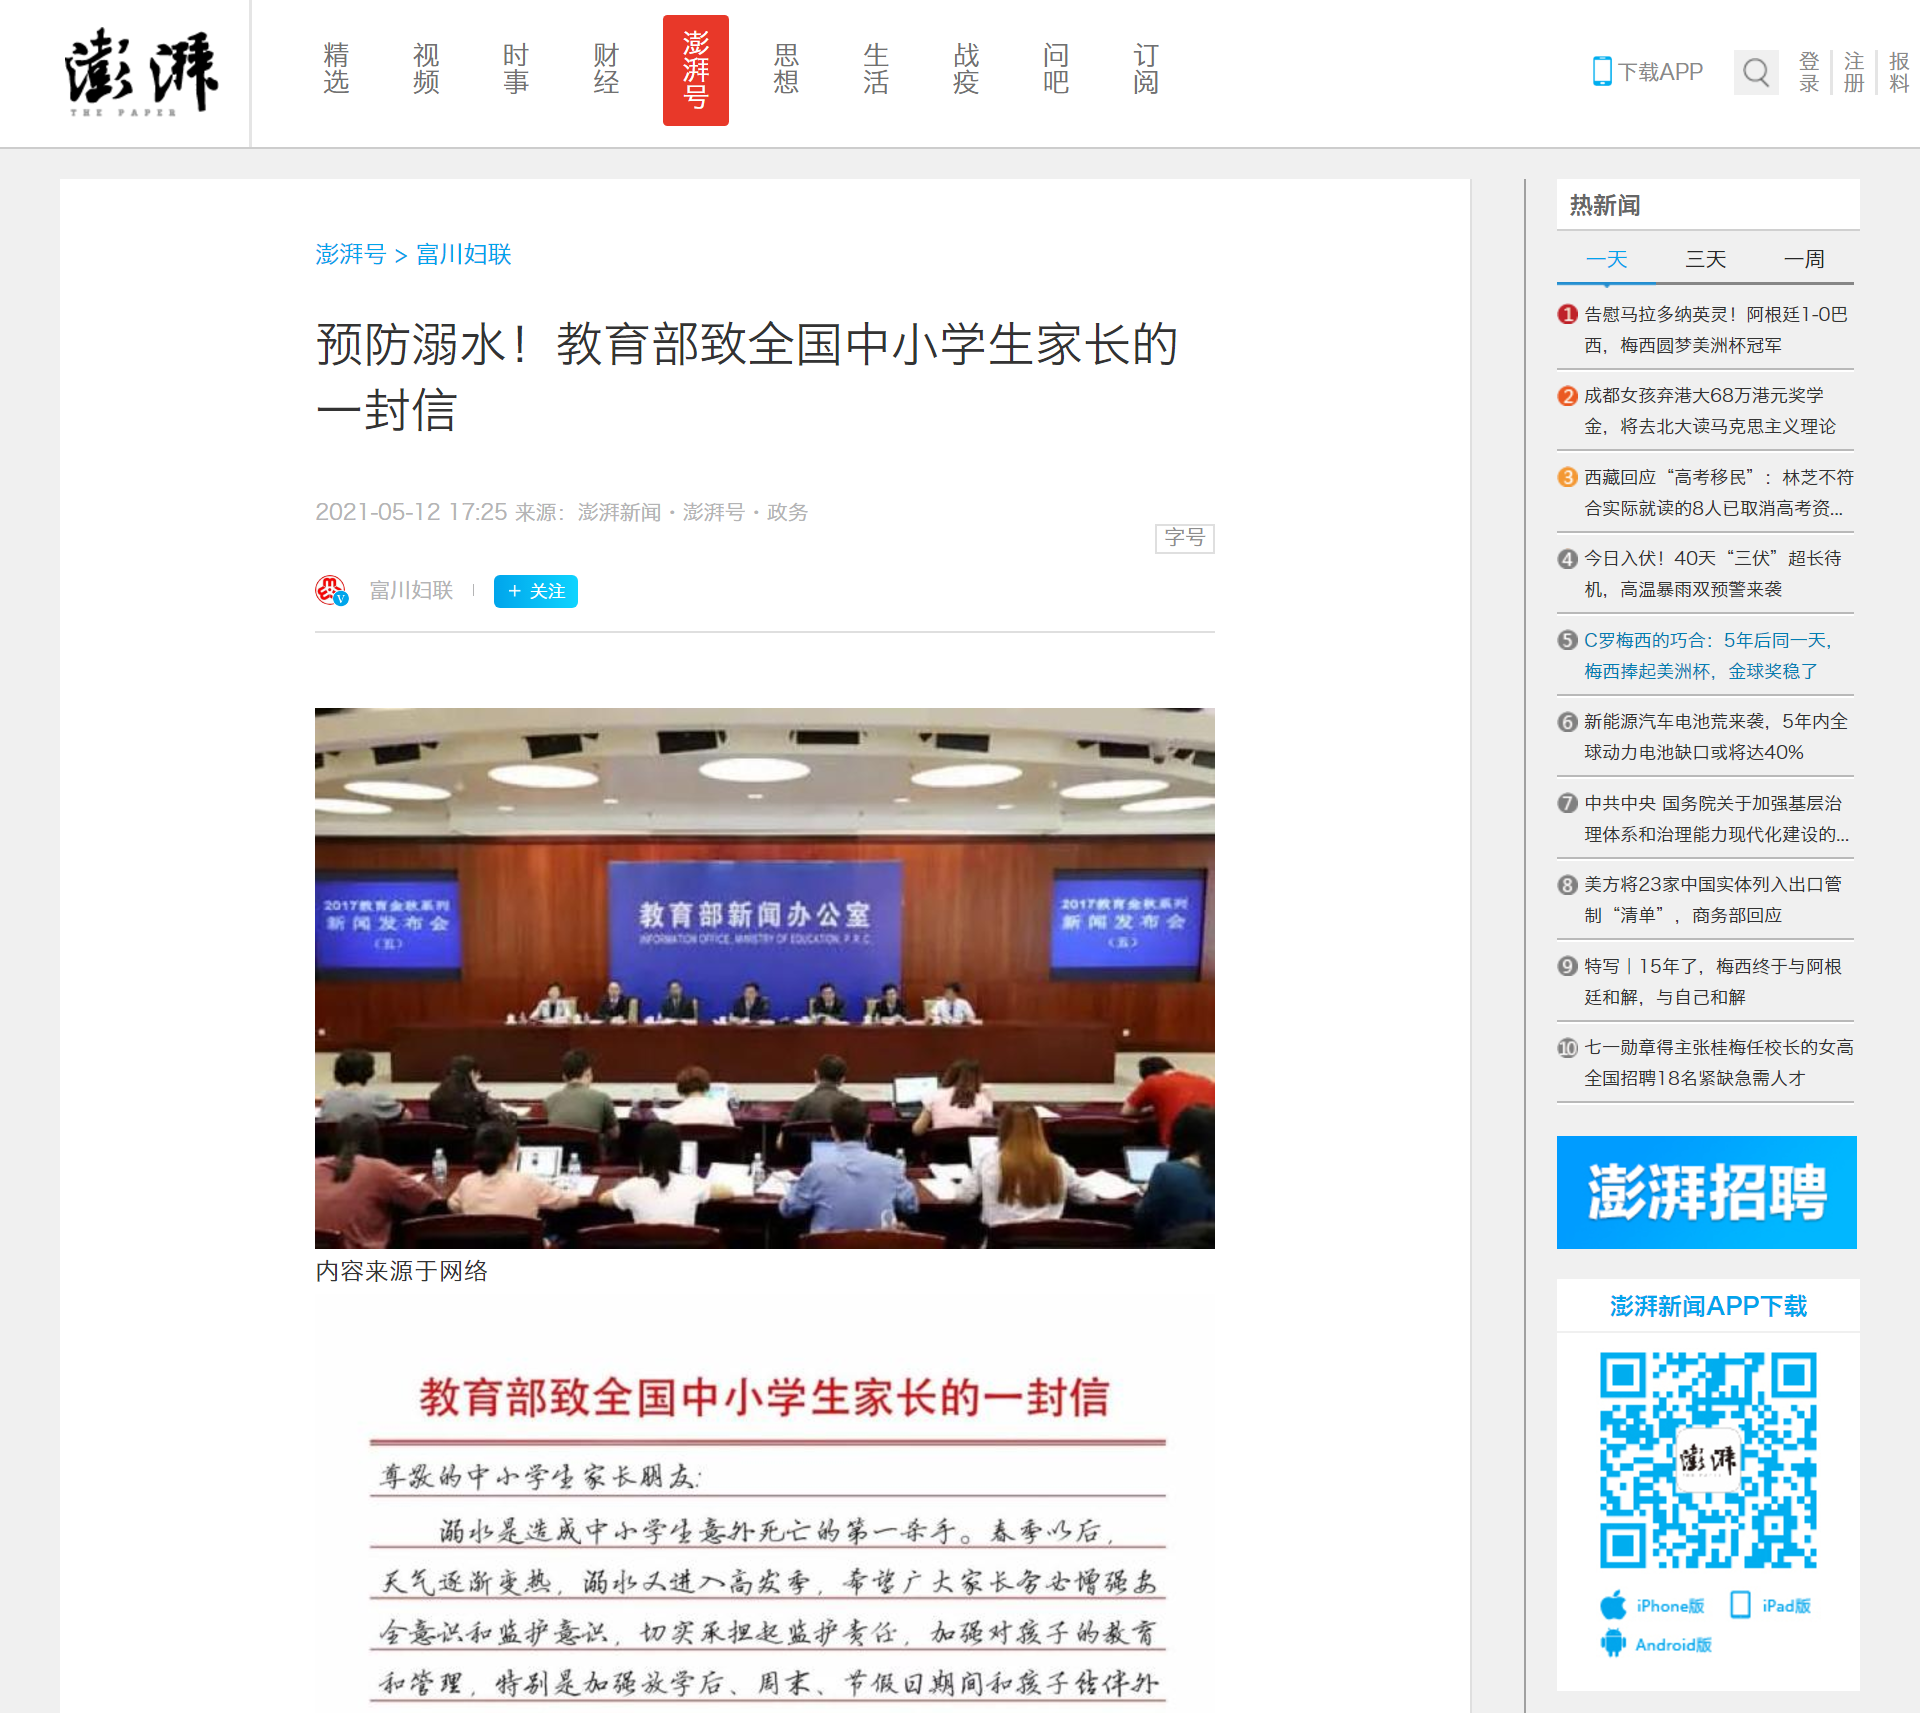This screenshot has width=1920, height=1713.
Task: Click the APP download QR code
Action: coord(1708,1460)
